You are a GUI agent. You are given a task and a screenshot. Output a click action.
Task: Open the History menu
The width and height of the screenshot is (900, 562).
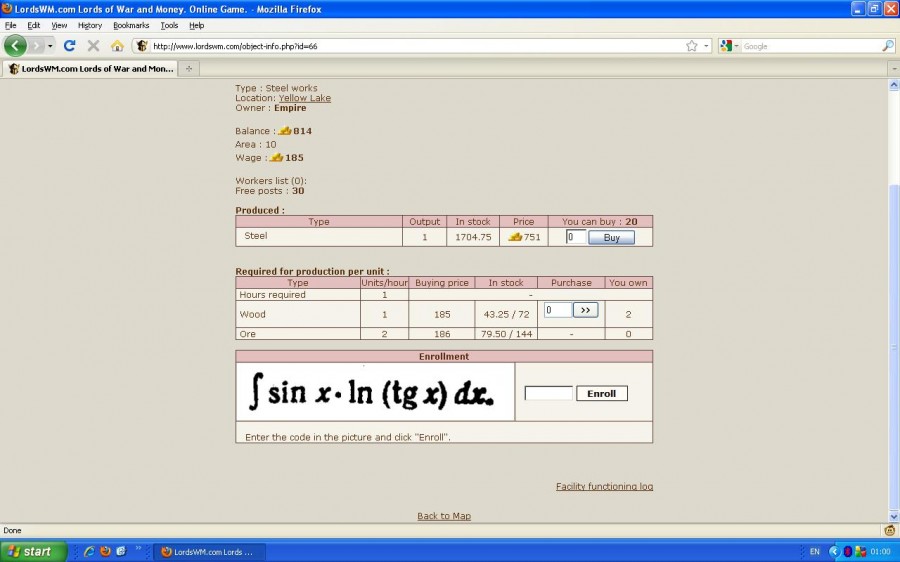[x=90, y=25]
